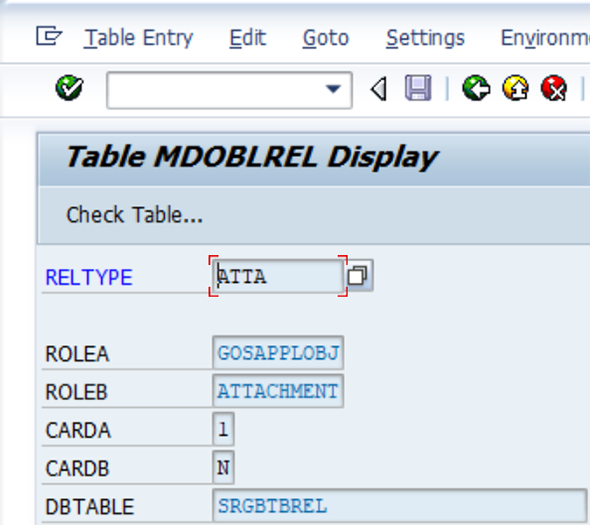Open the Table Entry menu

[x=138, y=38]
